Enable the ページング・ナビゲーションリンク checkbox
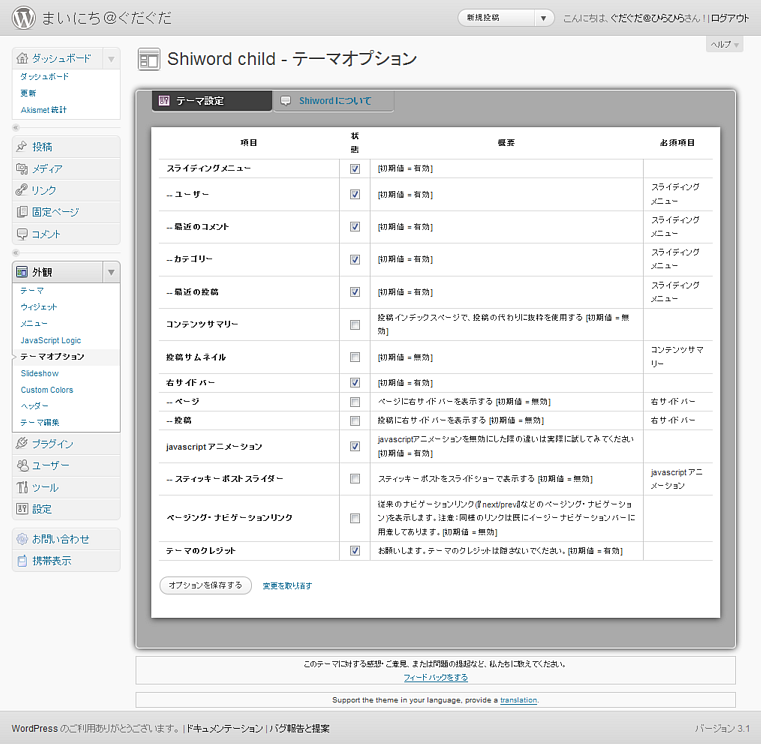Viewport: 761px width, 744px height. click(x=355, y=518)
